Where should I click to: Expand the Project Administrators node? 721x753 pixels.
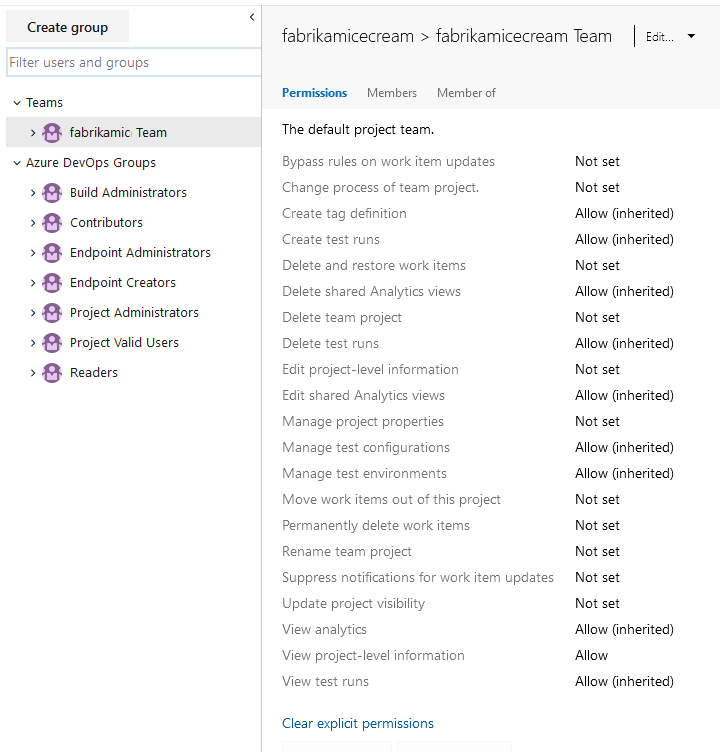33,313
